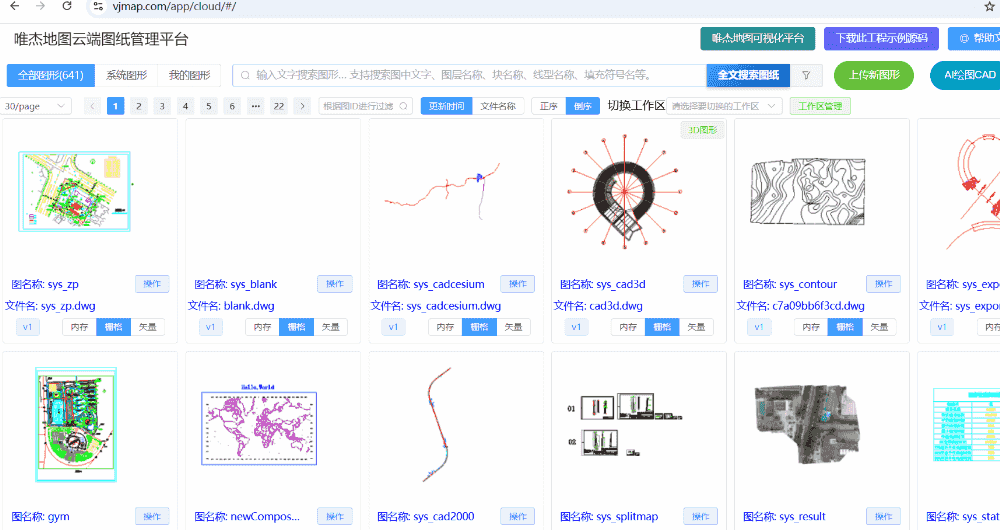Open 操作 menu for sys_blank

tap(335, 284)
